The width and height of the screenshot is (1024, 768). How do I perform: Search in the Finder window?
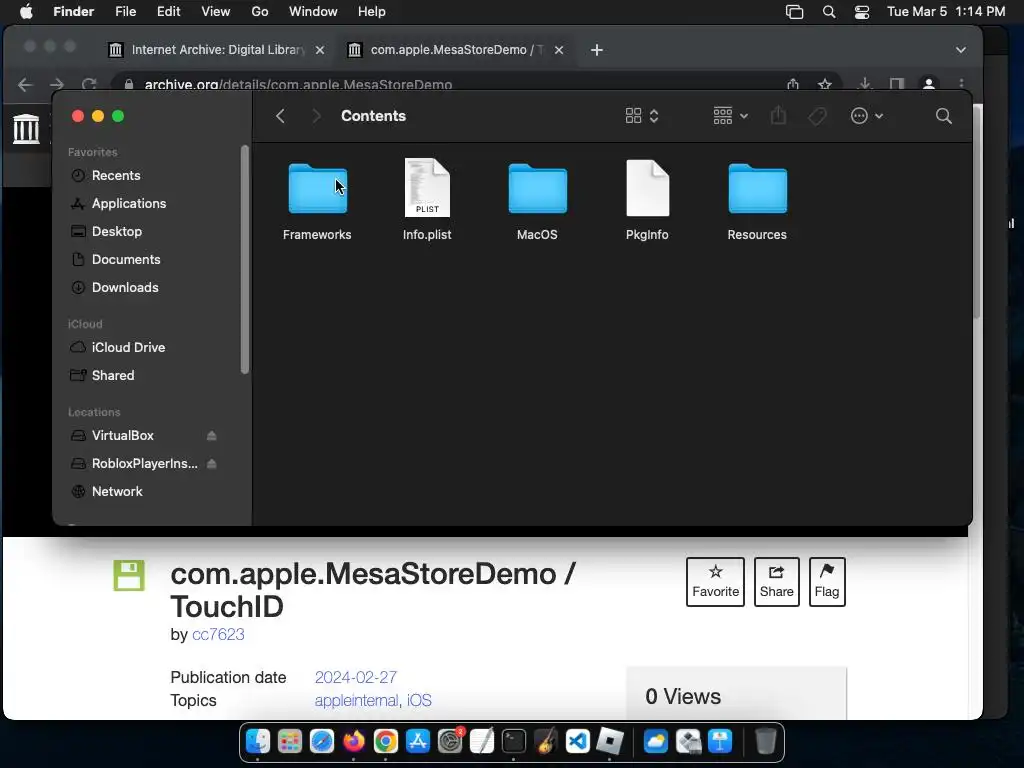[943, 116]
